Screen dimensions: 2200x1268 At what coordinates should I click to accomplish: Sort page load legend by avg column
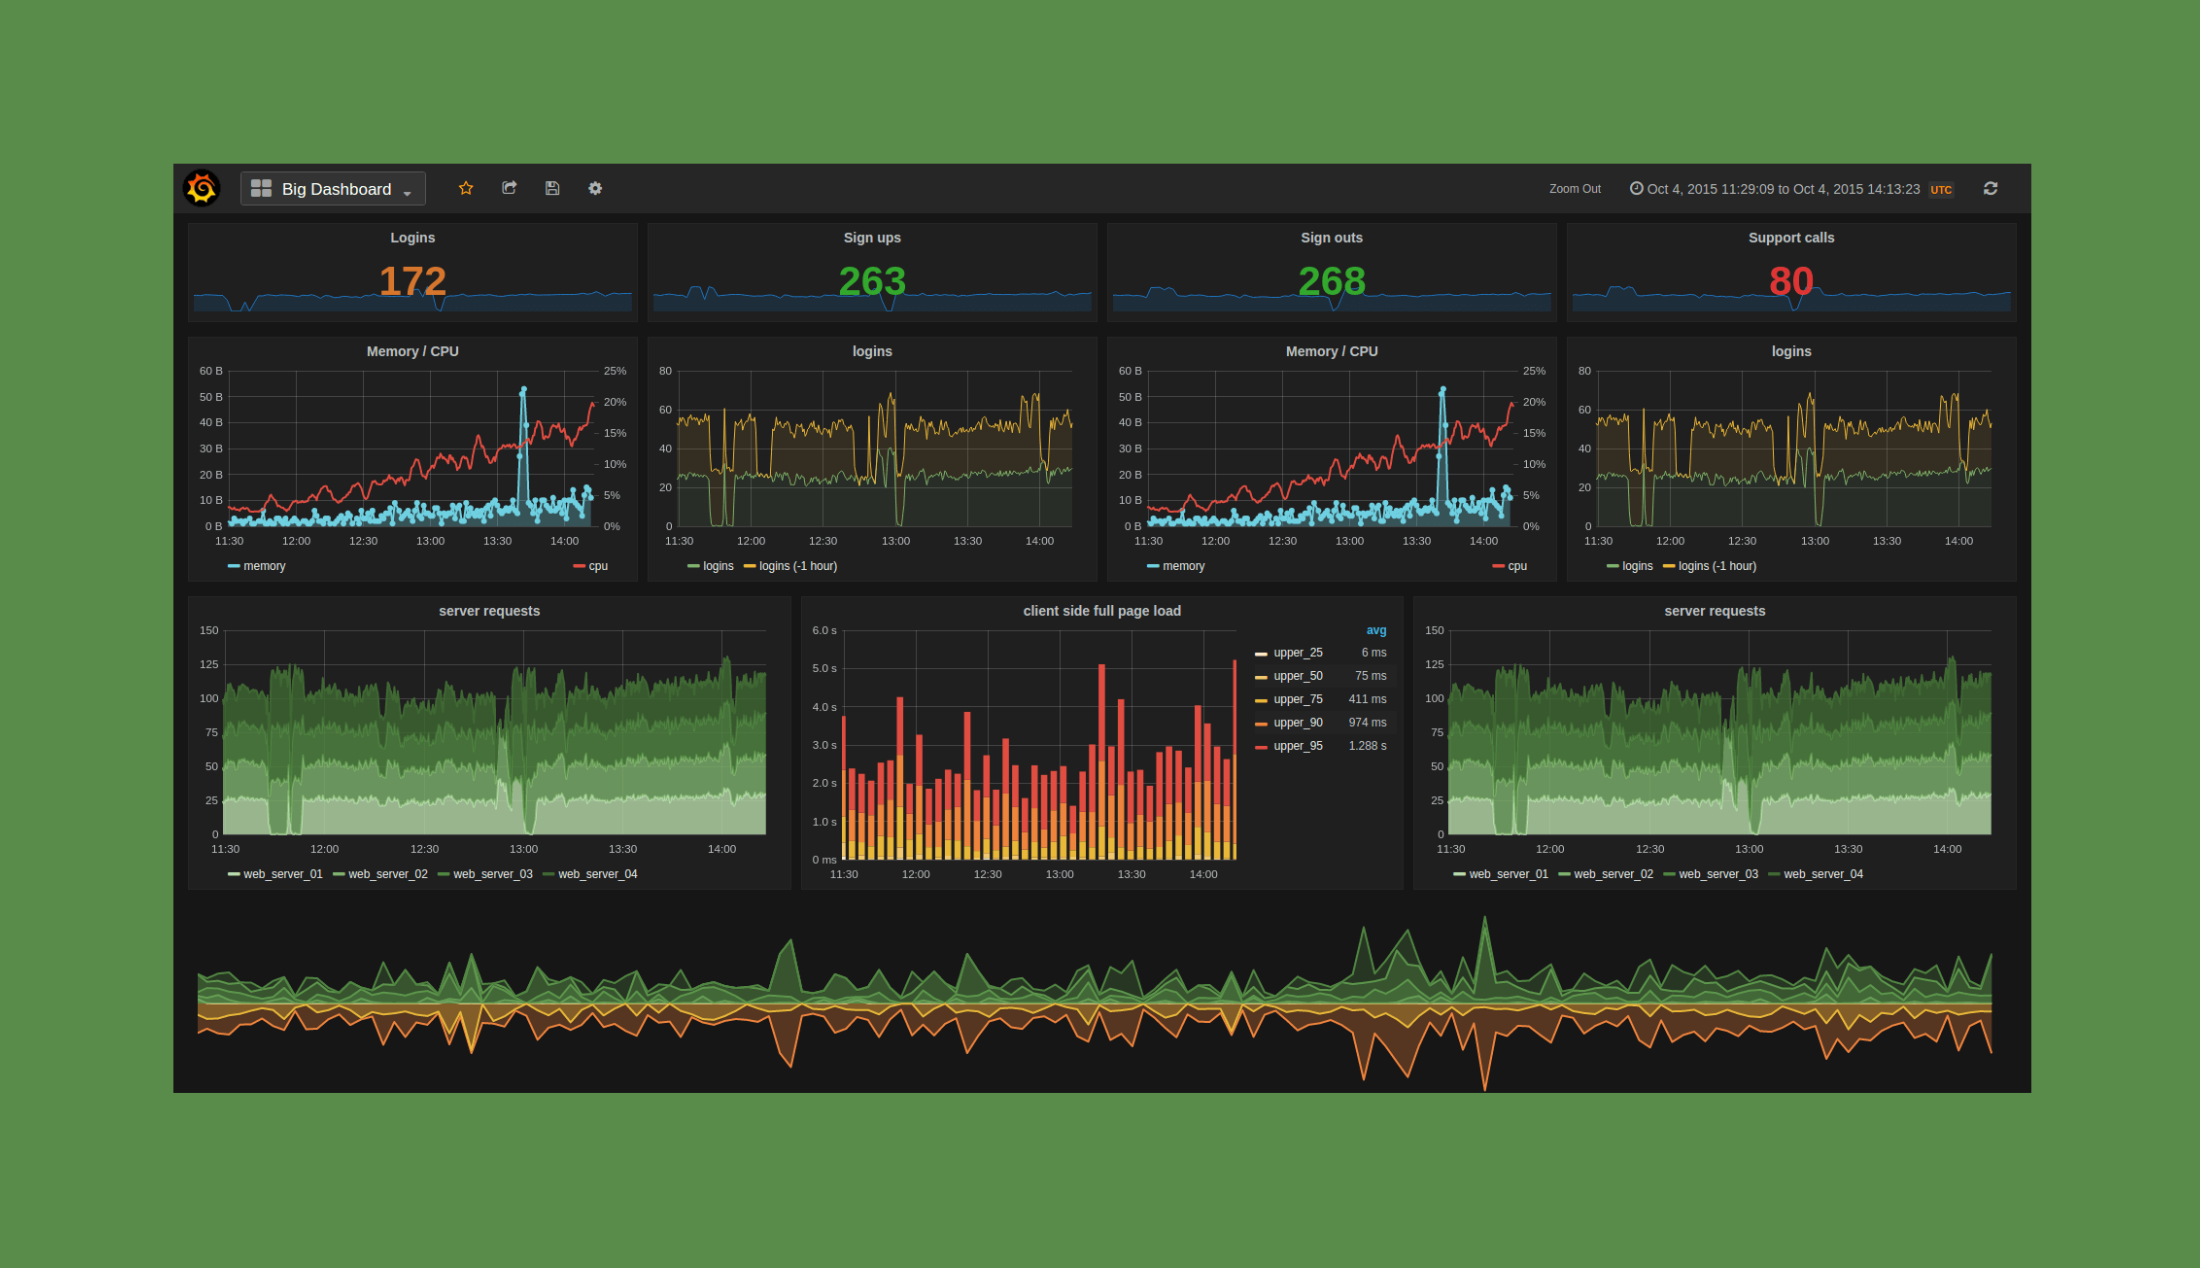(1376, 630)
